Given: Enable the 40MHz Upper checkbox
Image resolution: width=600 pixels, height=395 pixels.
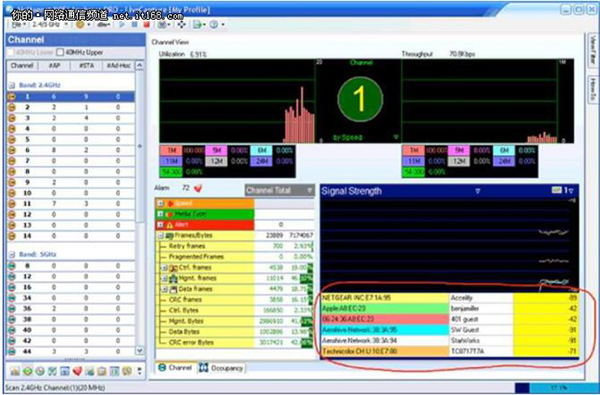Looking at the screenshot, I should click(x=60, y=52).
